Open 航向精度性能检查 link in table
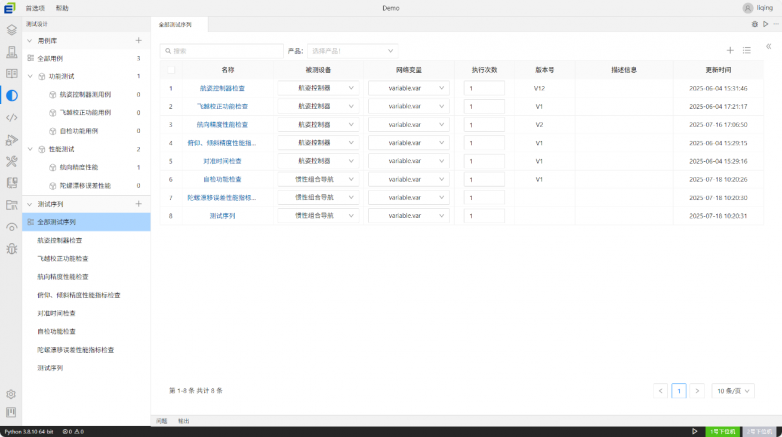 [222, 125]
